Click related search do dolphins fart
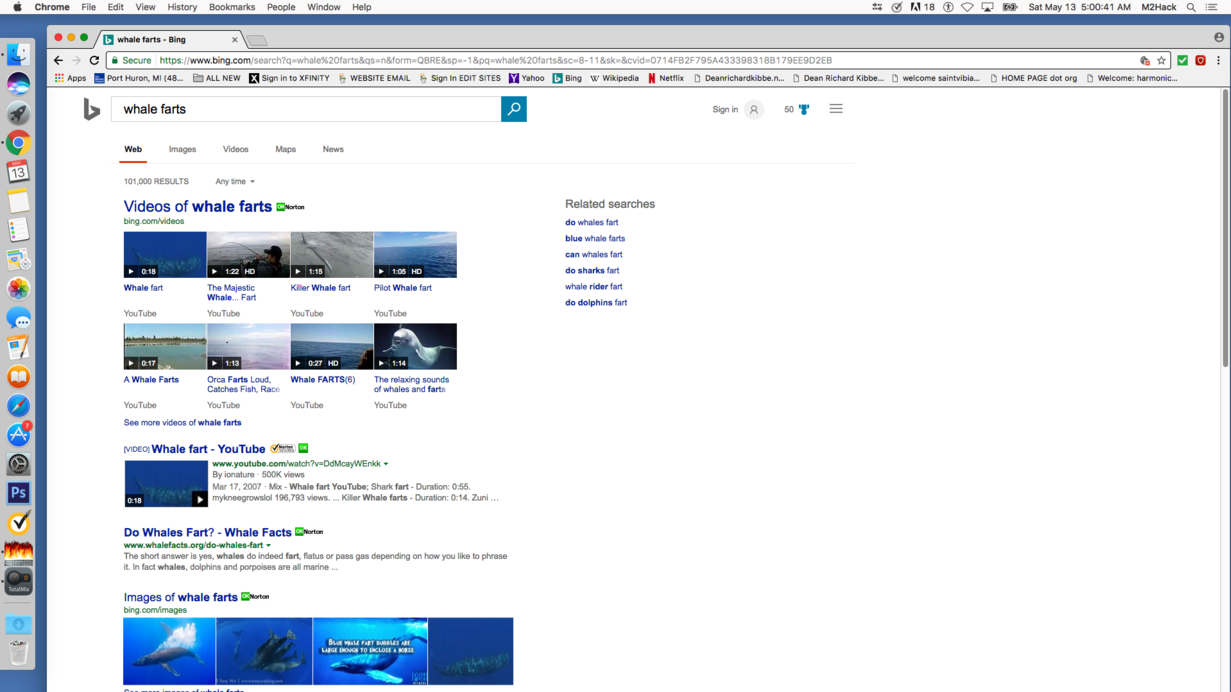Viewport: 1231px width, 692px height. pos(596,303)
